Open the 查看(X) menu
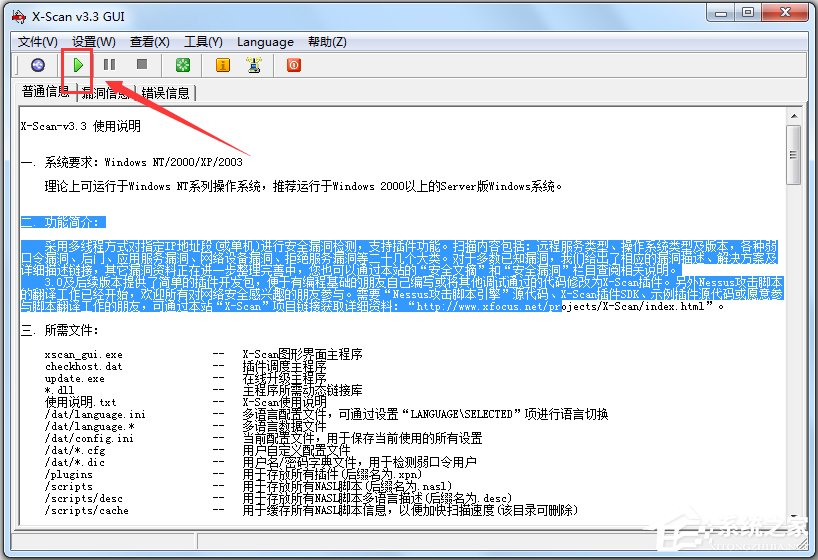This screenshot has height=560, width=818. pyautogui.click(x=150, y=42)
